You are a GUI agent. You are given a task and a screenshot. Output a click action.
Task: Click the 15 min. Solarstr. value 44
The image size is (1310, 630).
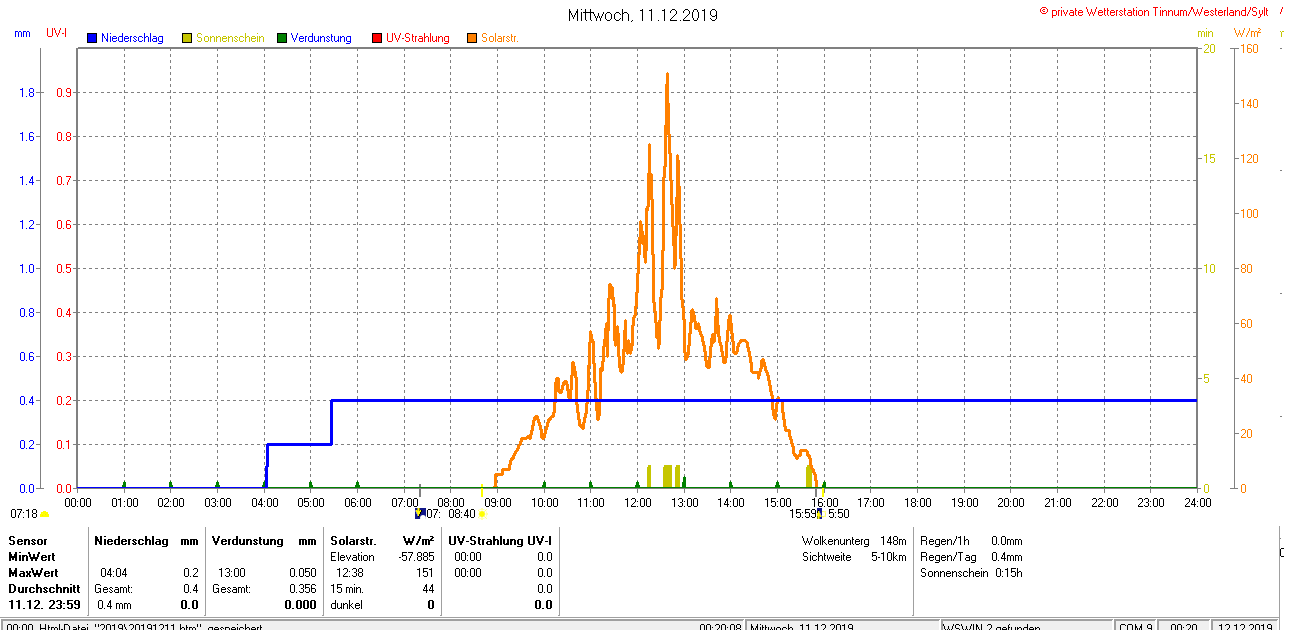pyautogui.click(x=429, y=589)
